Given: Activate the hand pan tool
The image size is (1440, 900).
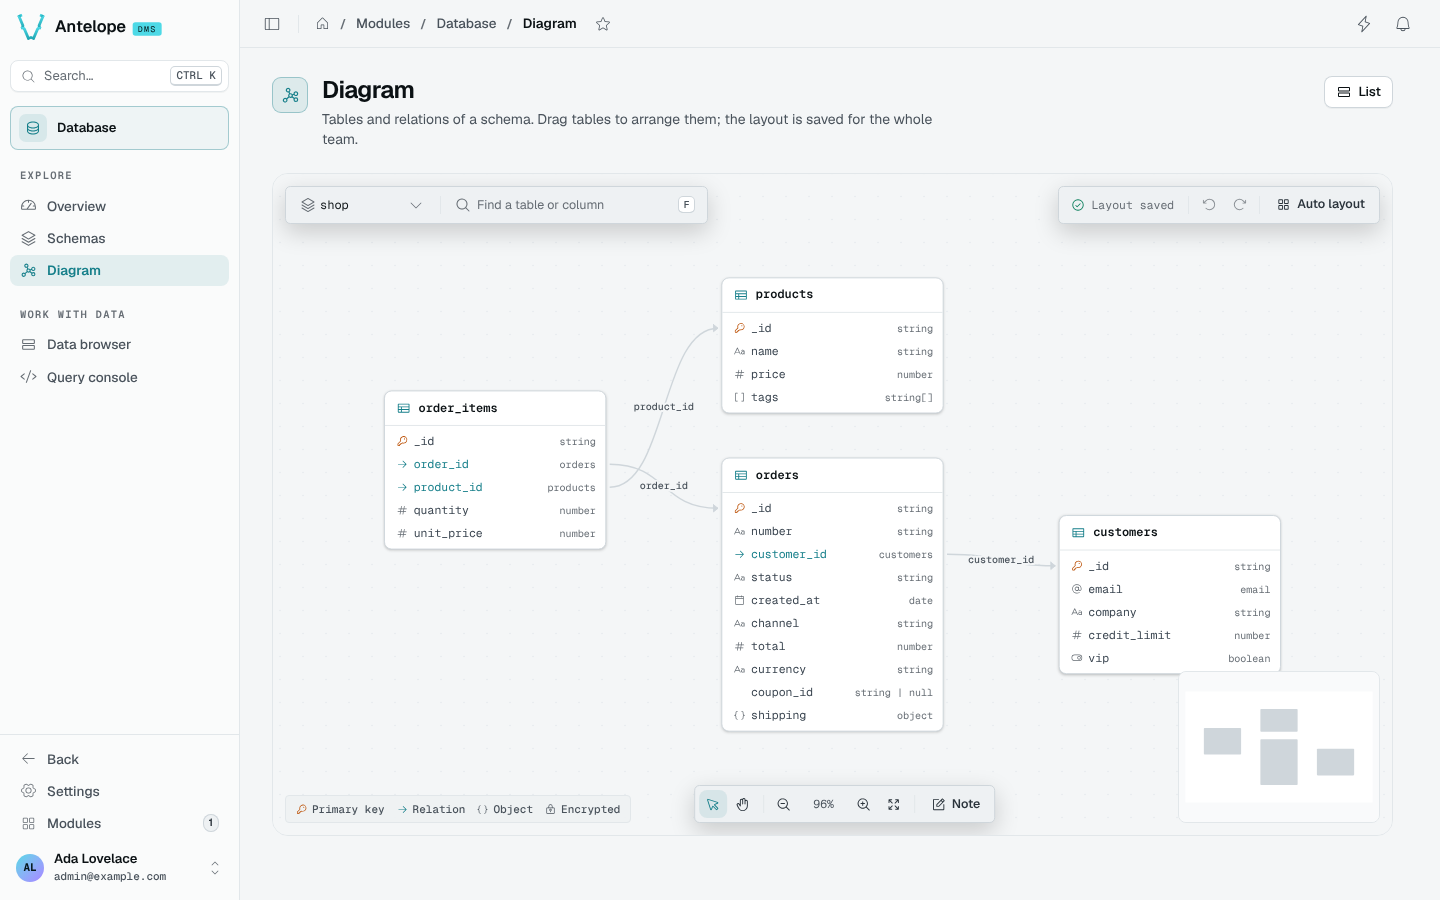Looking at the screenshot, I should click(743, 804).
